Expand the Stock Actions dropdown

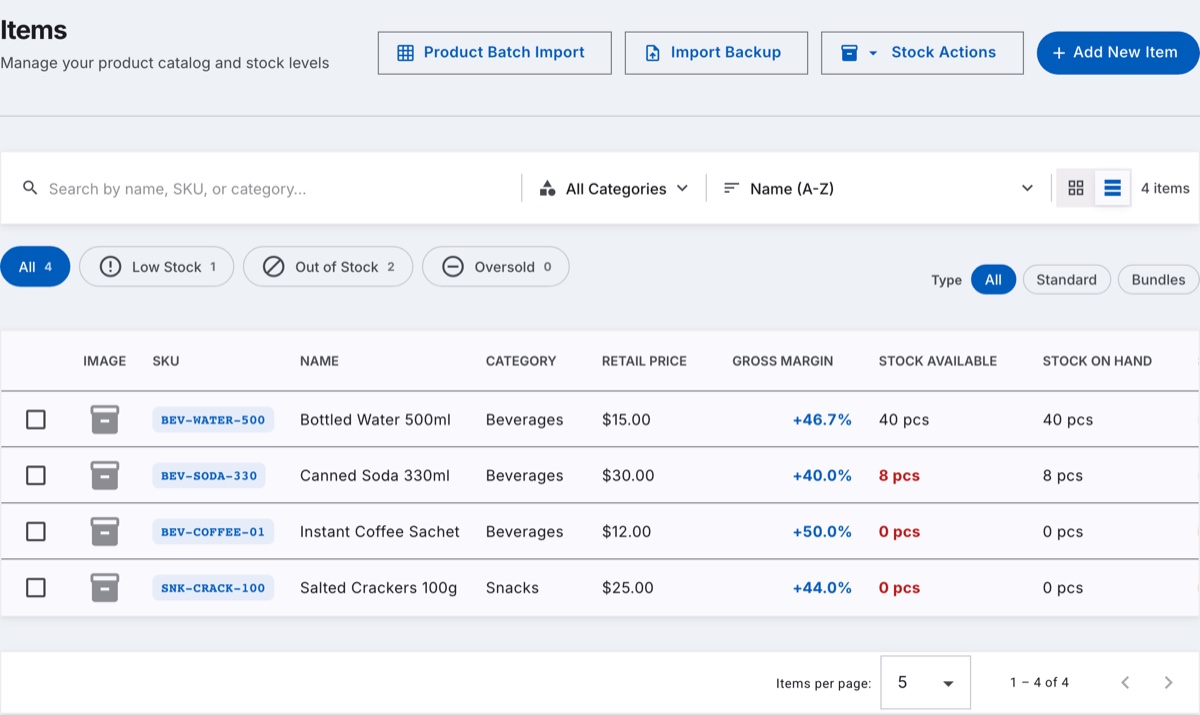(x=922, y=53)
